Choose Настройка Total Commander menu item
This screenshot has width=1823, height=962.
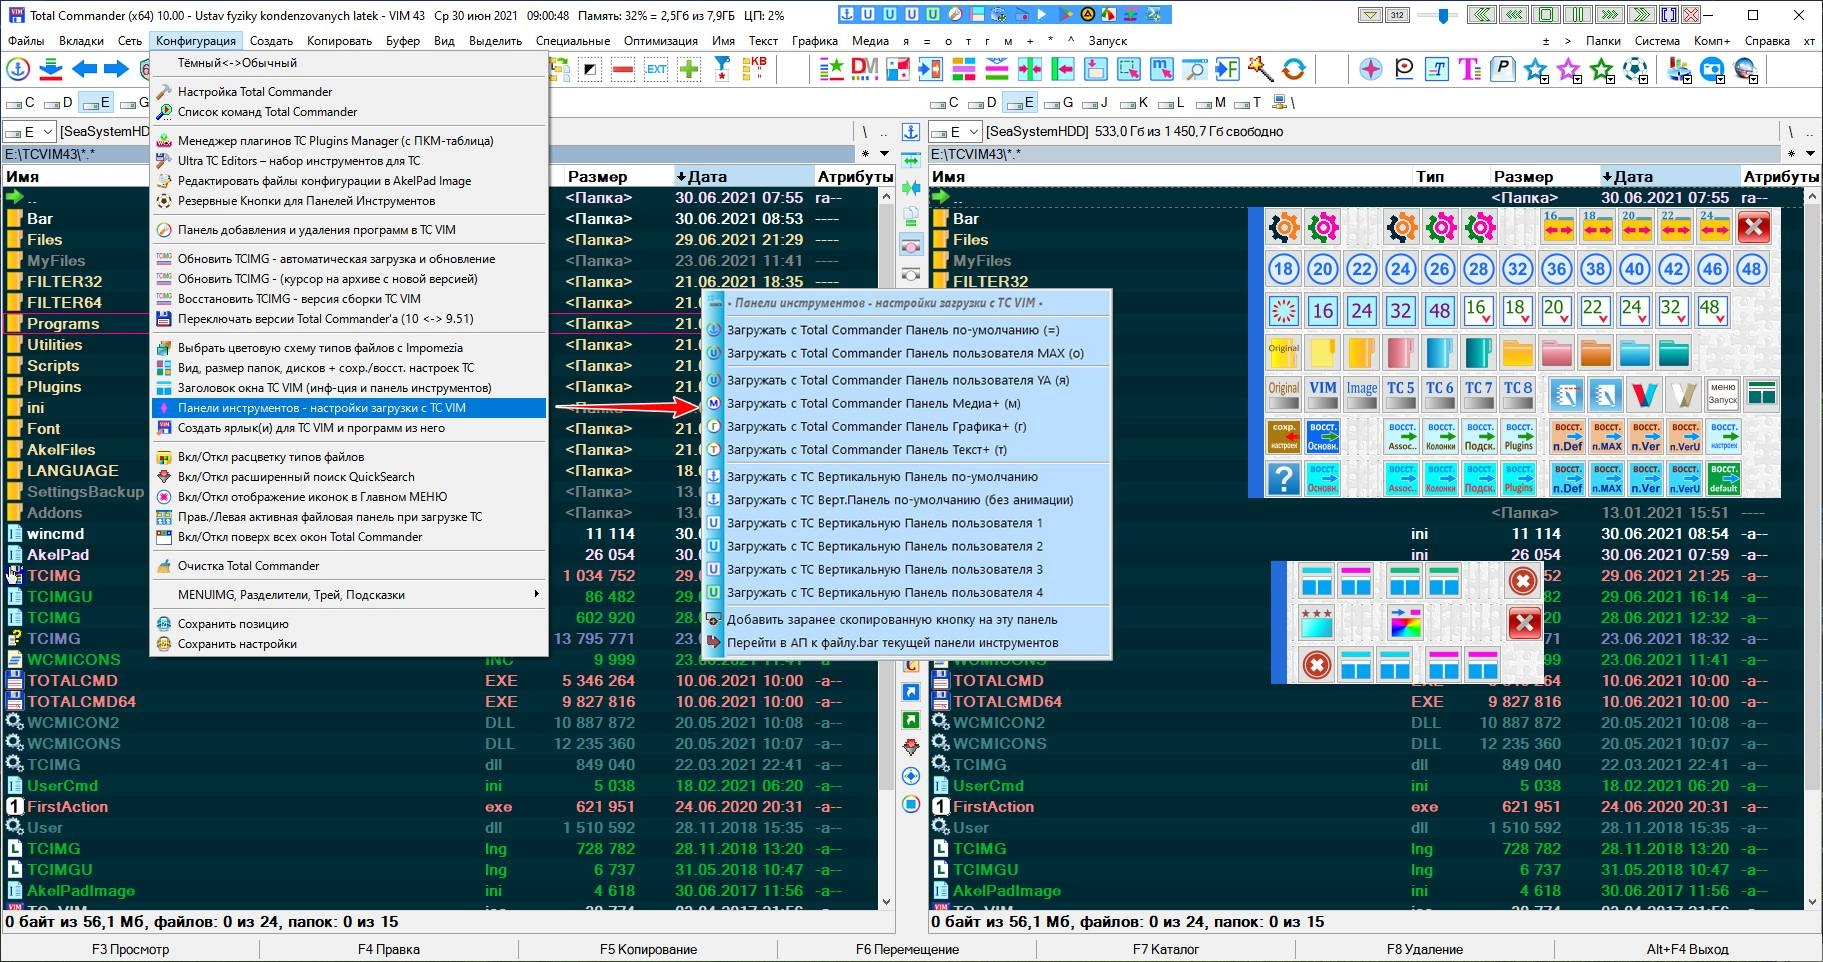tap(348, 92)
